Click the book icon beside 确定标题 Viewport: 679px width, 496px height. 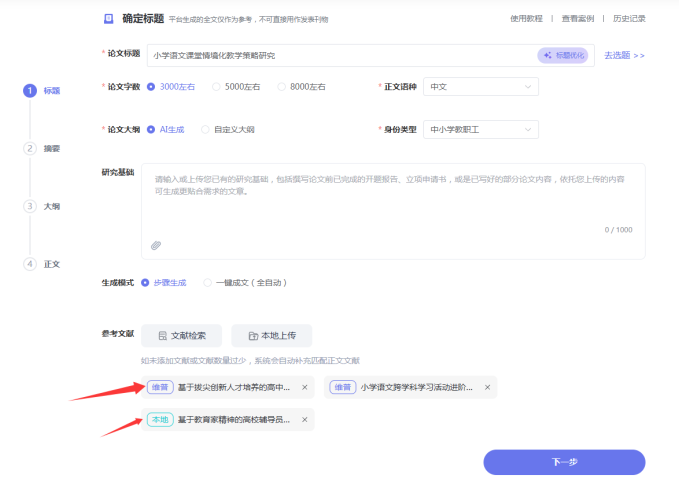[x=109, y=19]
